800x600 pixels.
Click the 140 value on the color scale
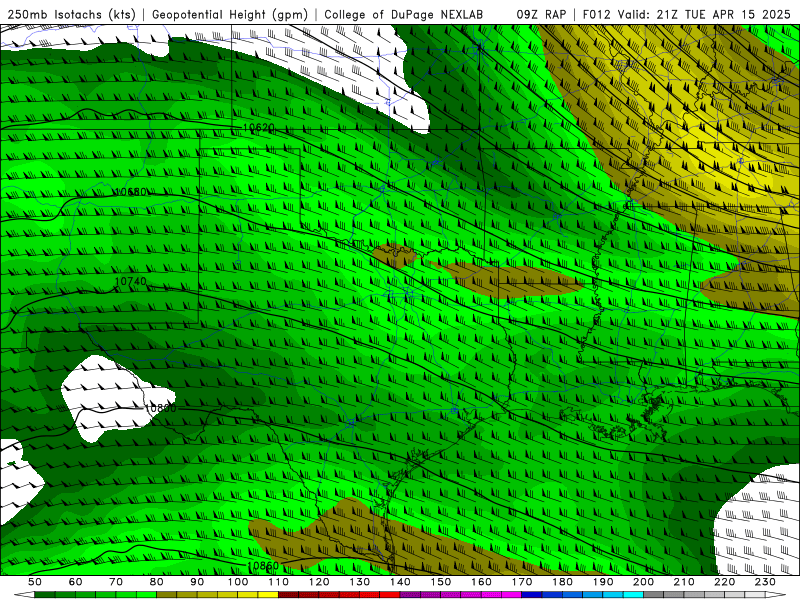pyautogui.click(x=400, y=582)
